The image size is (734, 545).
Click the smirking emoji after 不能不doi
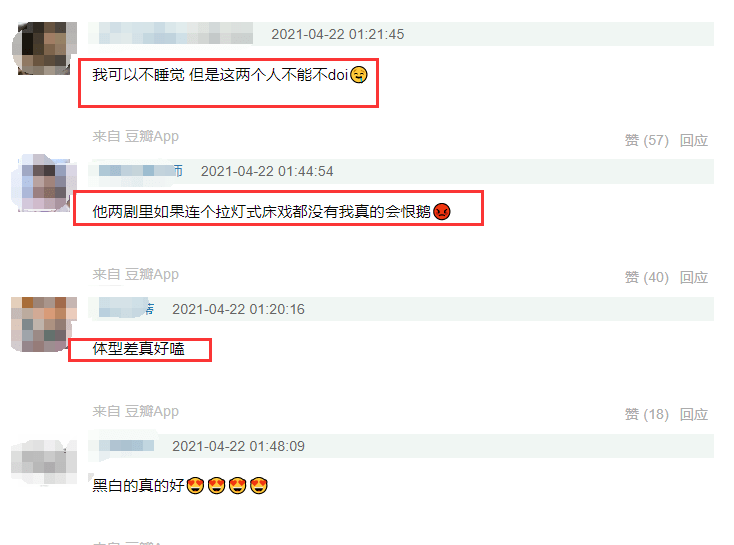[x=359, y=75]
